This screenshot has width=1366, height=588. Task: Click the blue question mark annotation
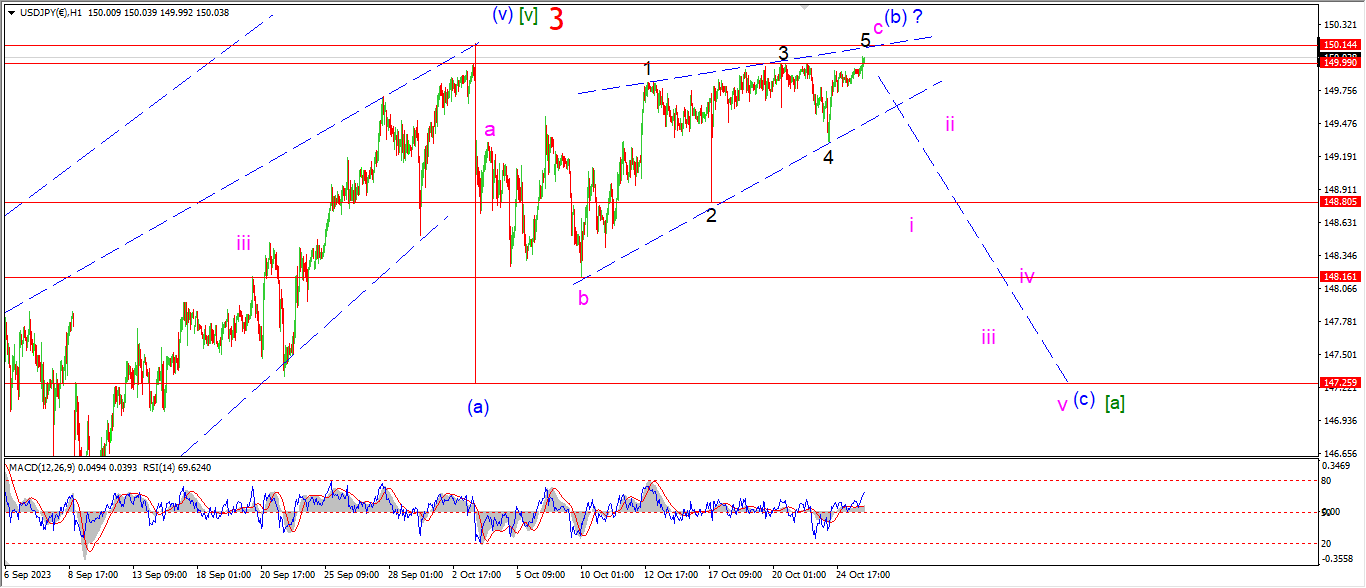pos(917,16)
